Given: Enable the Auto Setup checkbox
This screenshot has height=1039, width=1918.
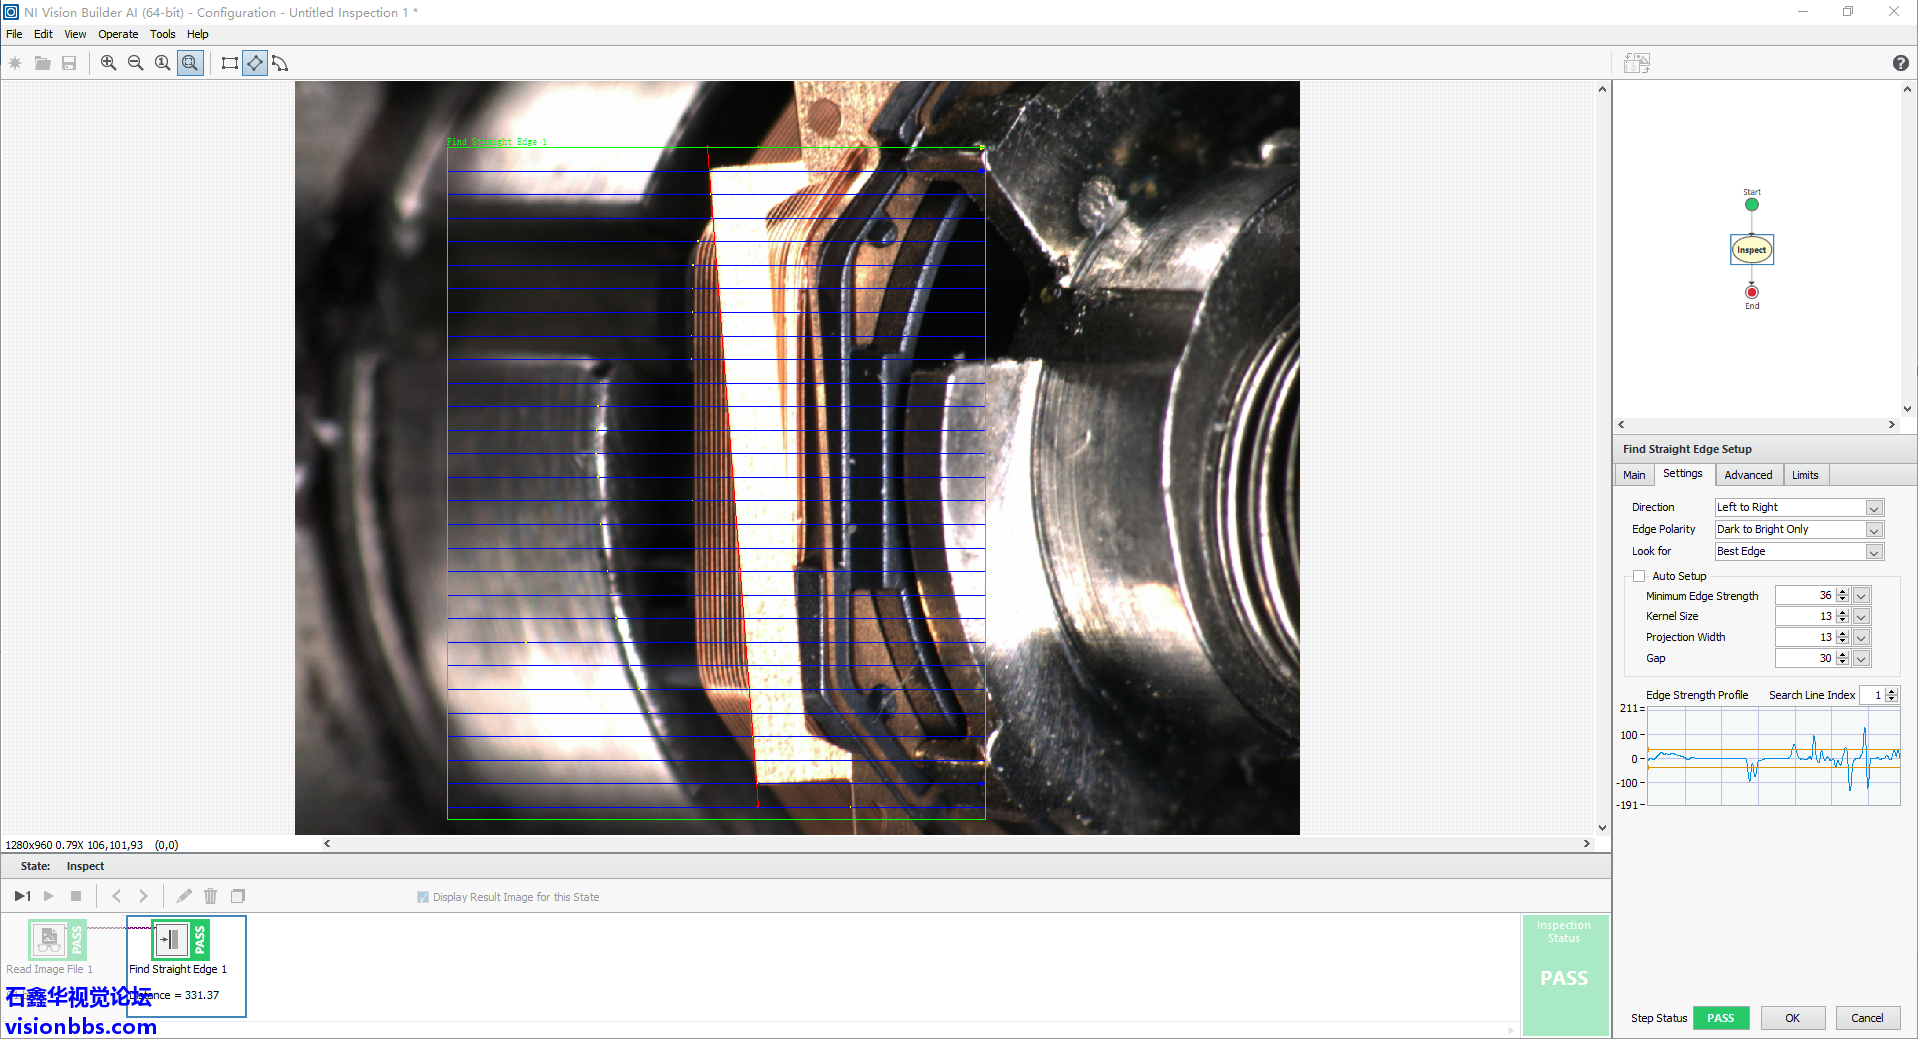Looking at the screenshot, I should [x=1639, y=576].
